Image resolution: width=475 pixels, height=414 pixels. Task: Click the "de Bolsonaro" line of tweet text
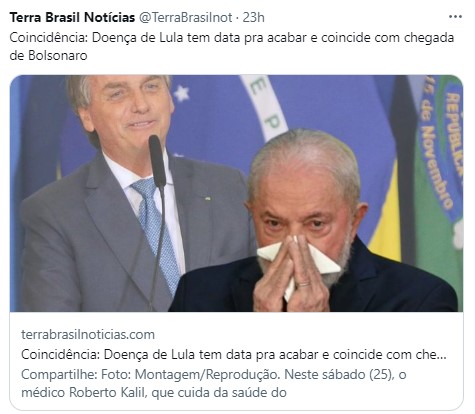48,55
